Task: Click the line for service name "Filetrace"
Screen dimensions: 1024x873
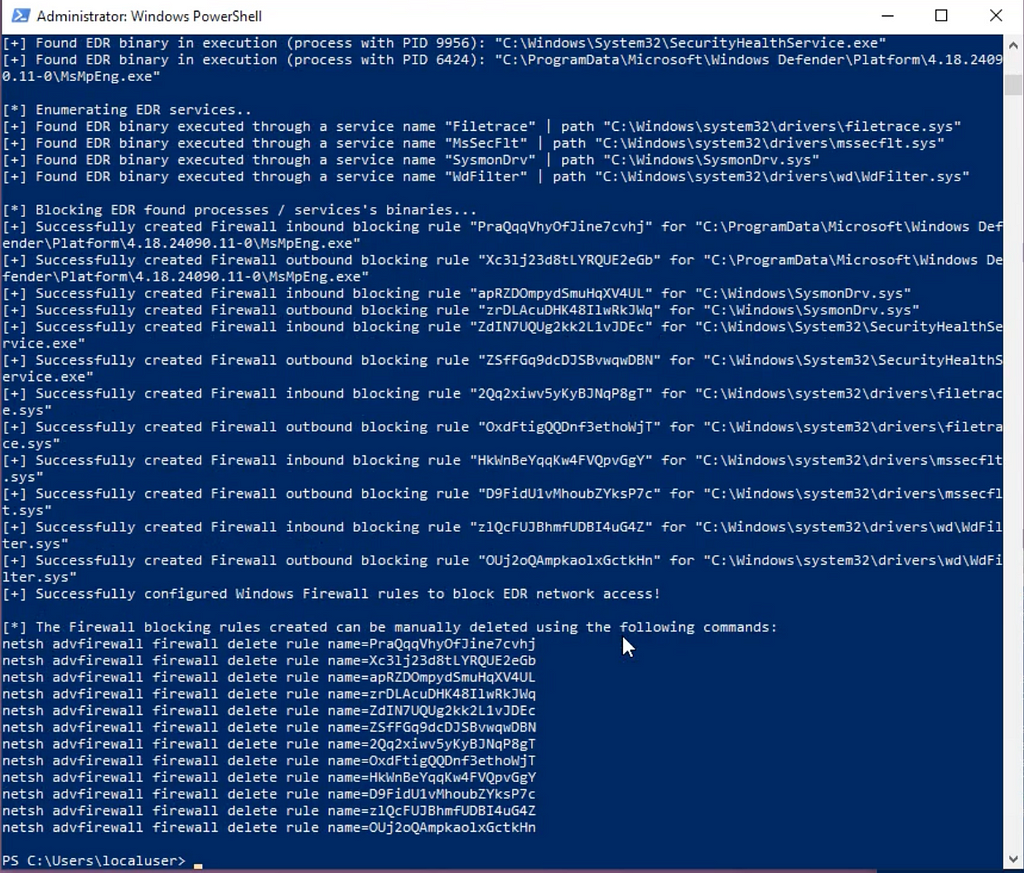Action: click(481, 126)
